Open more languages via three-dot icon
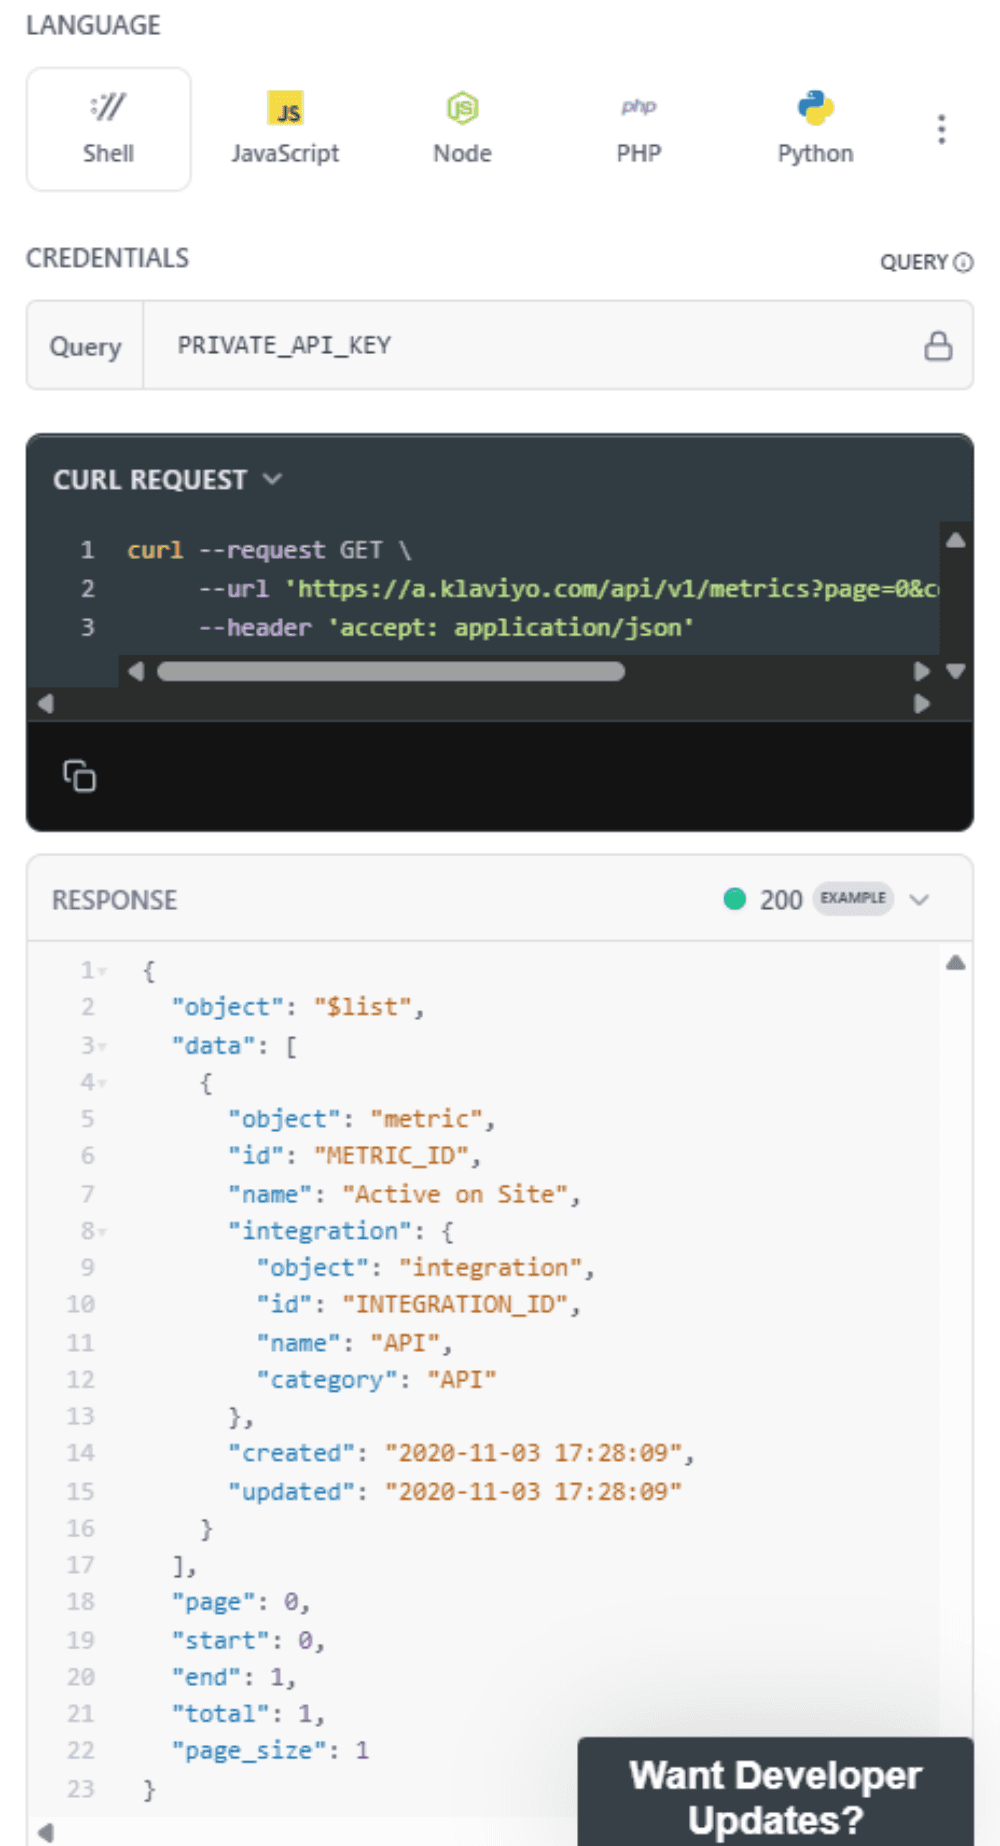Screen dimensions: 1000x1846 [x=941, y=129]
